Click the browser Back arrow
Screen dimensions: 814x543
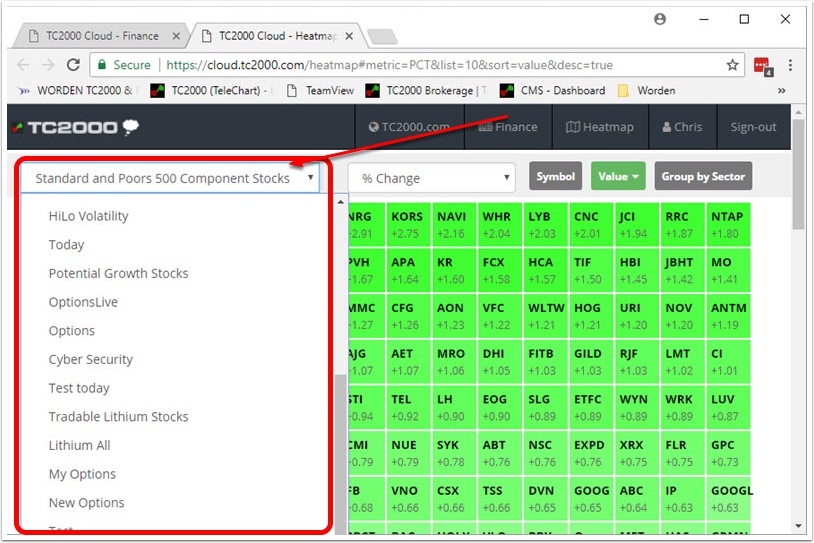coord(23,65)
